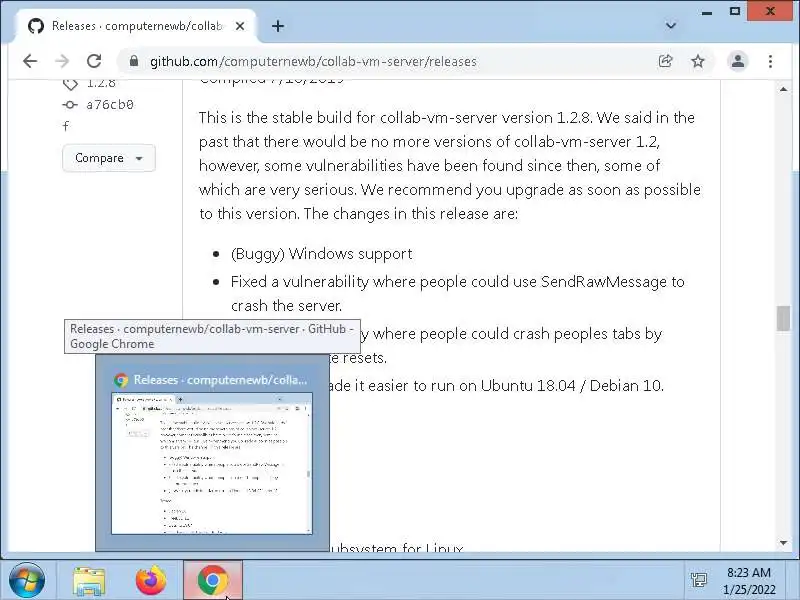Image resolution: width=800 pixels, height=600 pixels.
Task: View site info via the padlock icon
Action: (134, 61)
